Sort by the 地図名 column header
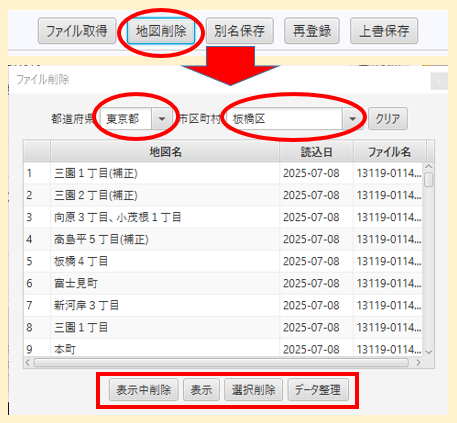 tap(165, 152)
